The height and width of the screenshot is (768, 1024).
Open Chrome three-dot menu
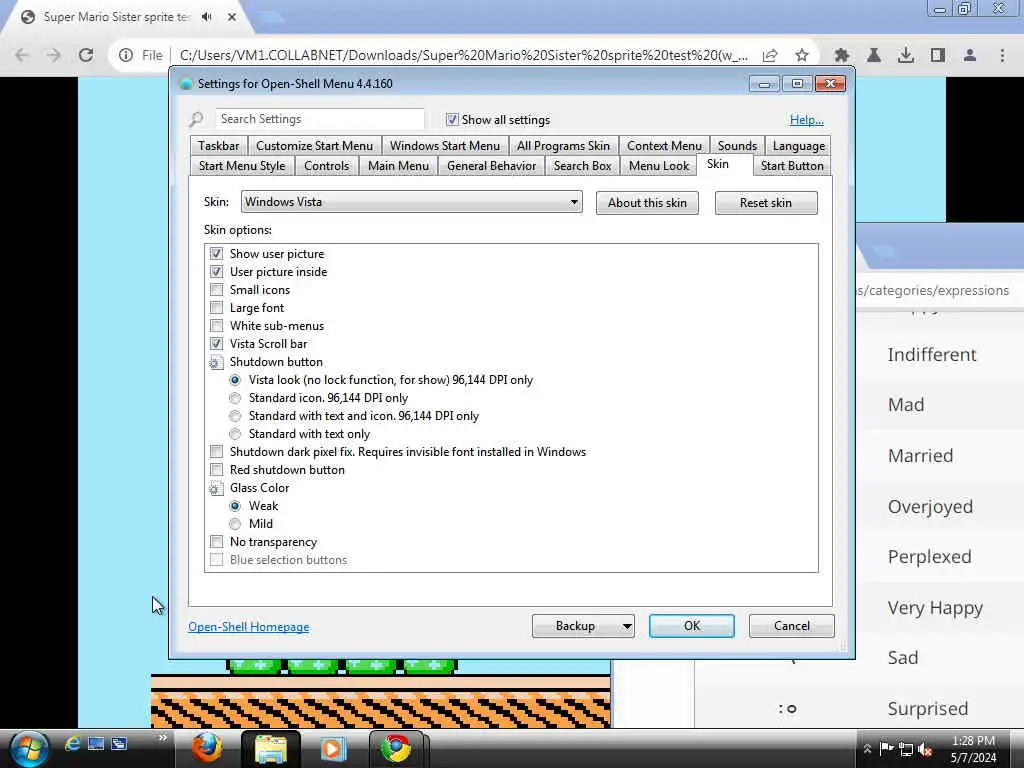1002,56
